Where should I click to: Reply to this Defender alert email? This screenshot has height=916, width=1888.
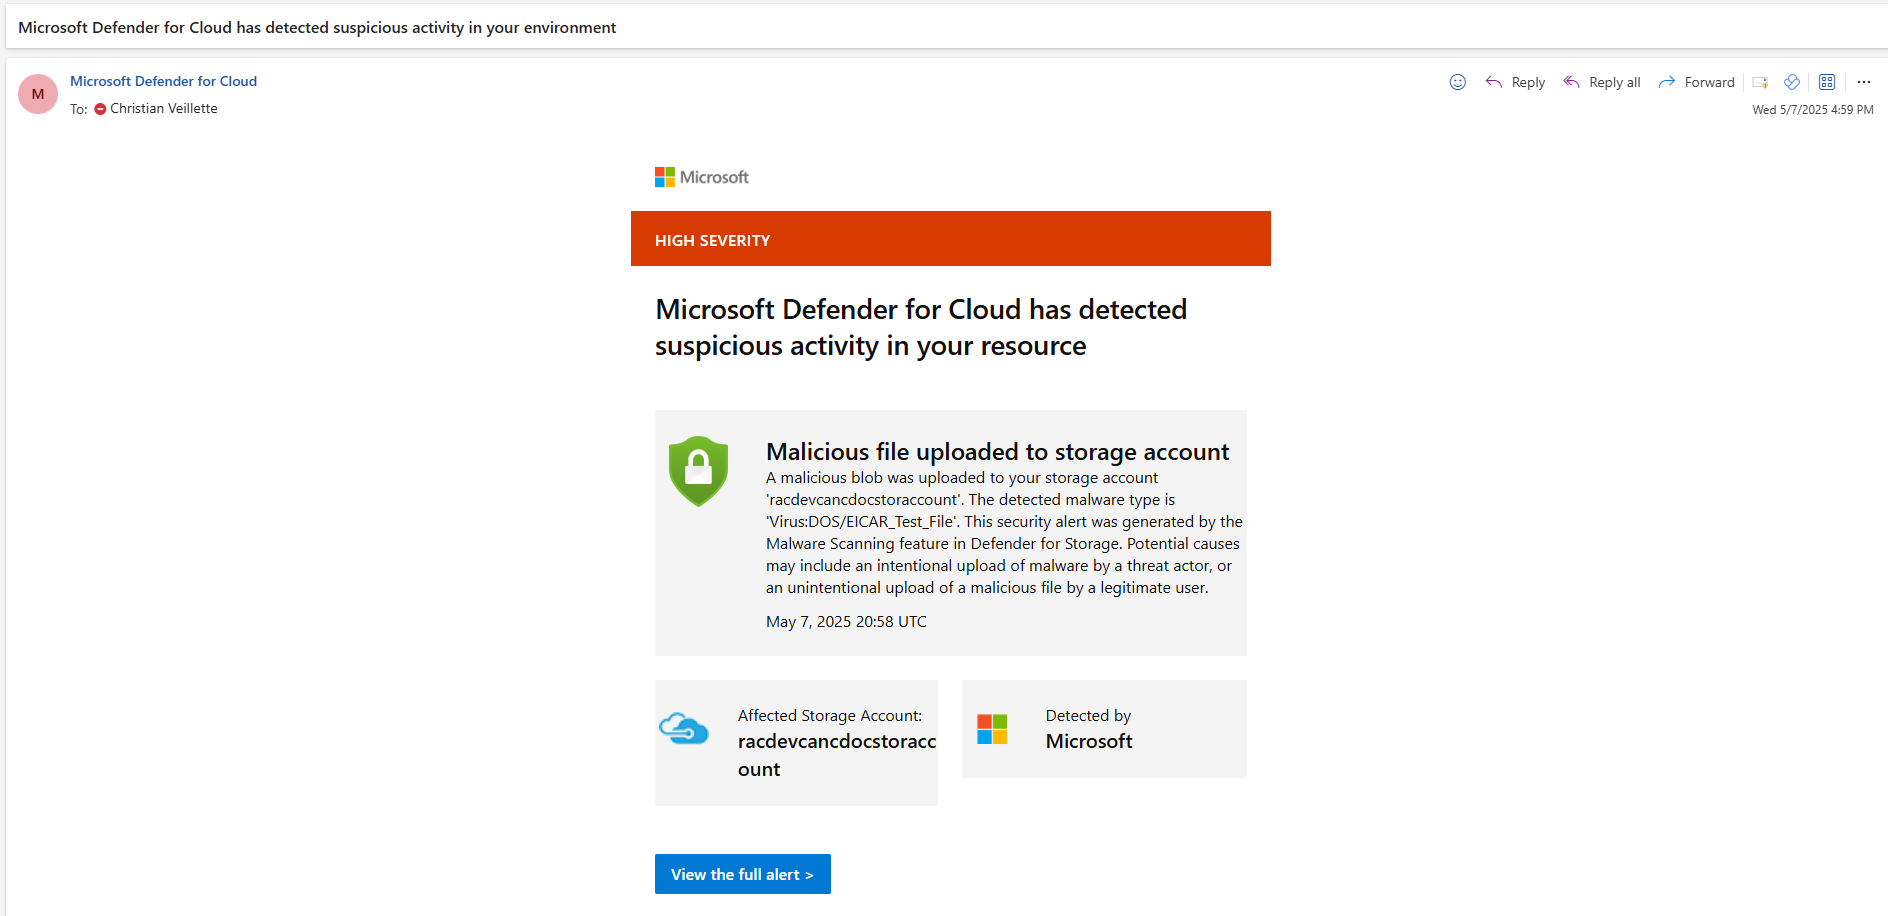tap(1515, 82)
